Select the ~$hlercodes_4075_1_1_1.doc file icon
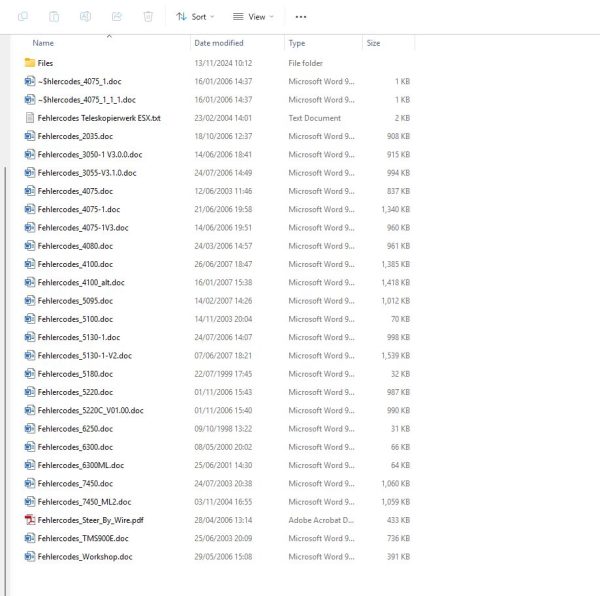 (x=29, y=99)
